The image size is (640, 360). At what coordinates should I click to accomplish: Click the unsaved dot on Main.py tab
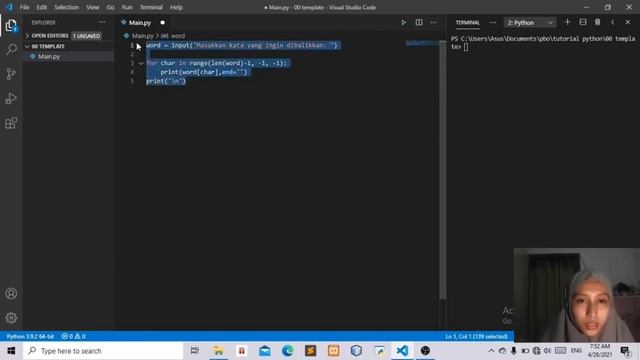tap(162, 22)
